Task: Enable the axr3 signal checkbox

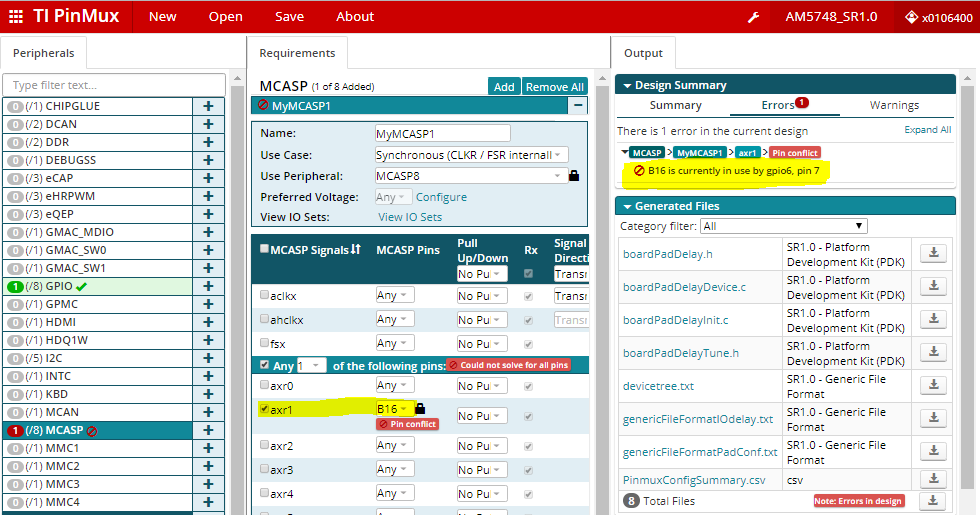Action: (264, 469)
